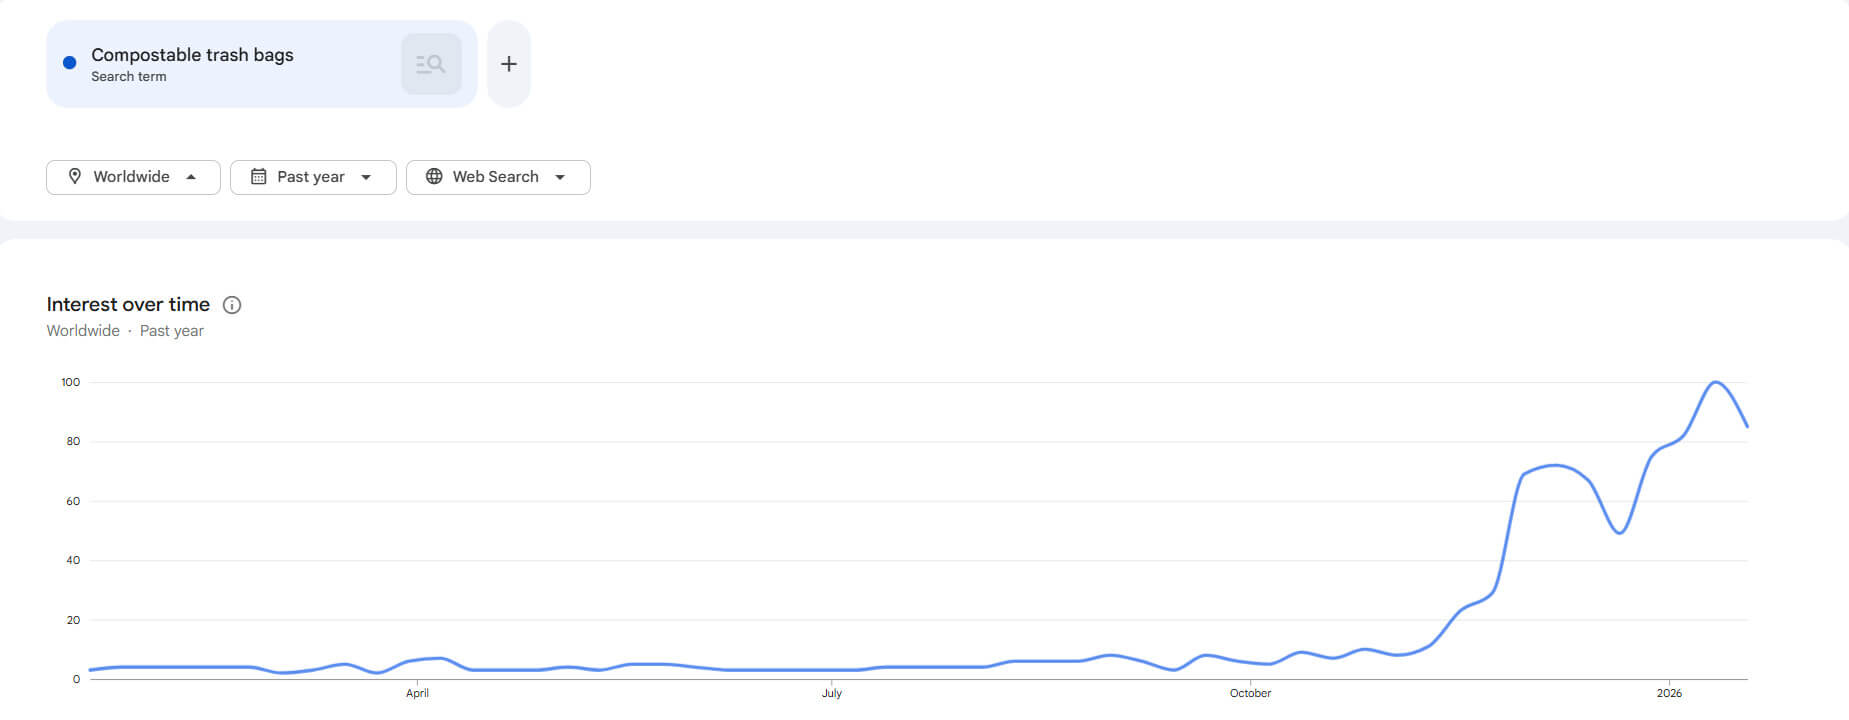Viewport: 1849px width, 720px height.
Task: Click the chart line's peak at 100
Action: point(1715,382)
